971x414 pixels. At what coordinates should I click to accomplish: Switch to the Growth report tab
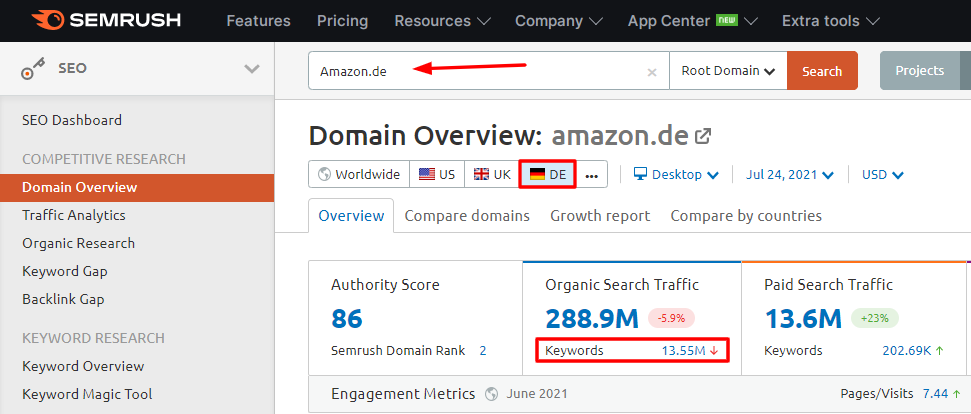coord(600,216)
